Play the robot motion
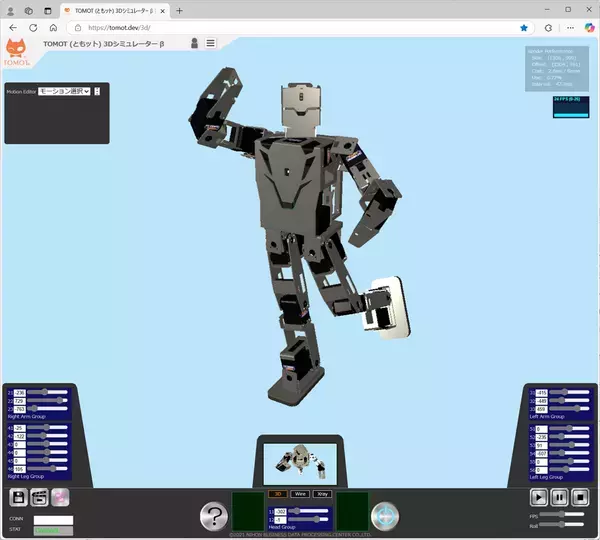This screenshot has height=540, width=600. [x=538, y=497]
